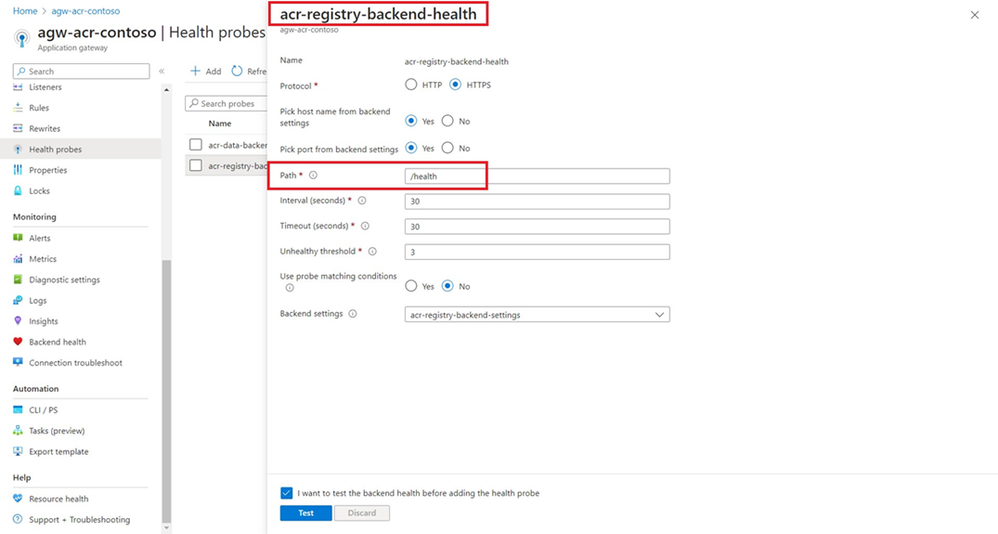Choose No for pick port from backend
This screenshot has width=998, height=534.
point(447,148)
